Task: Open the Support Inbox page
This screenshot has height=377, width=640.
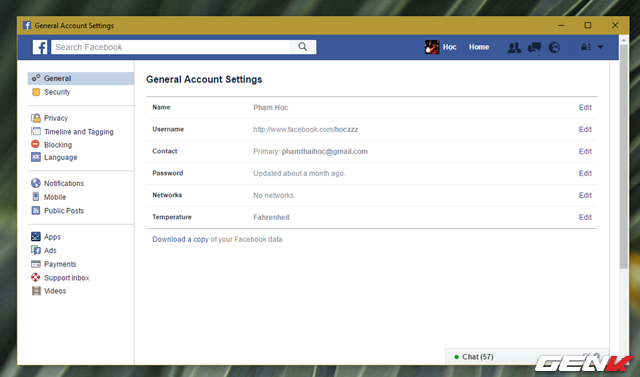Action: 67,278
